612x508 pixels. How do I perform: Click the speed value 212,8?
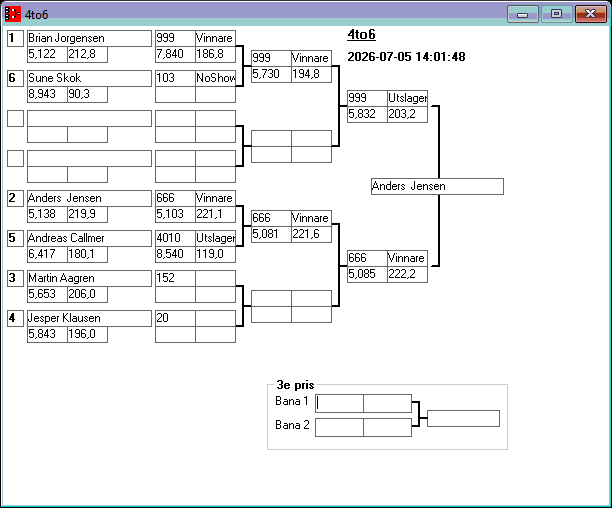(87, 54)
